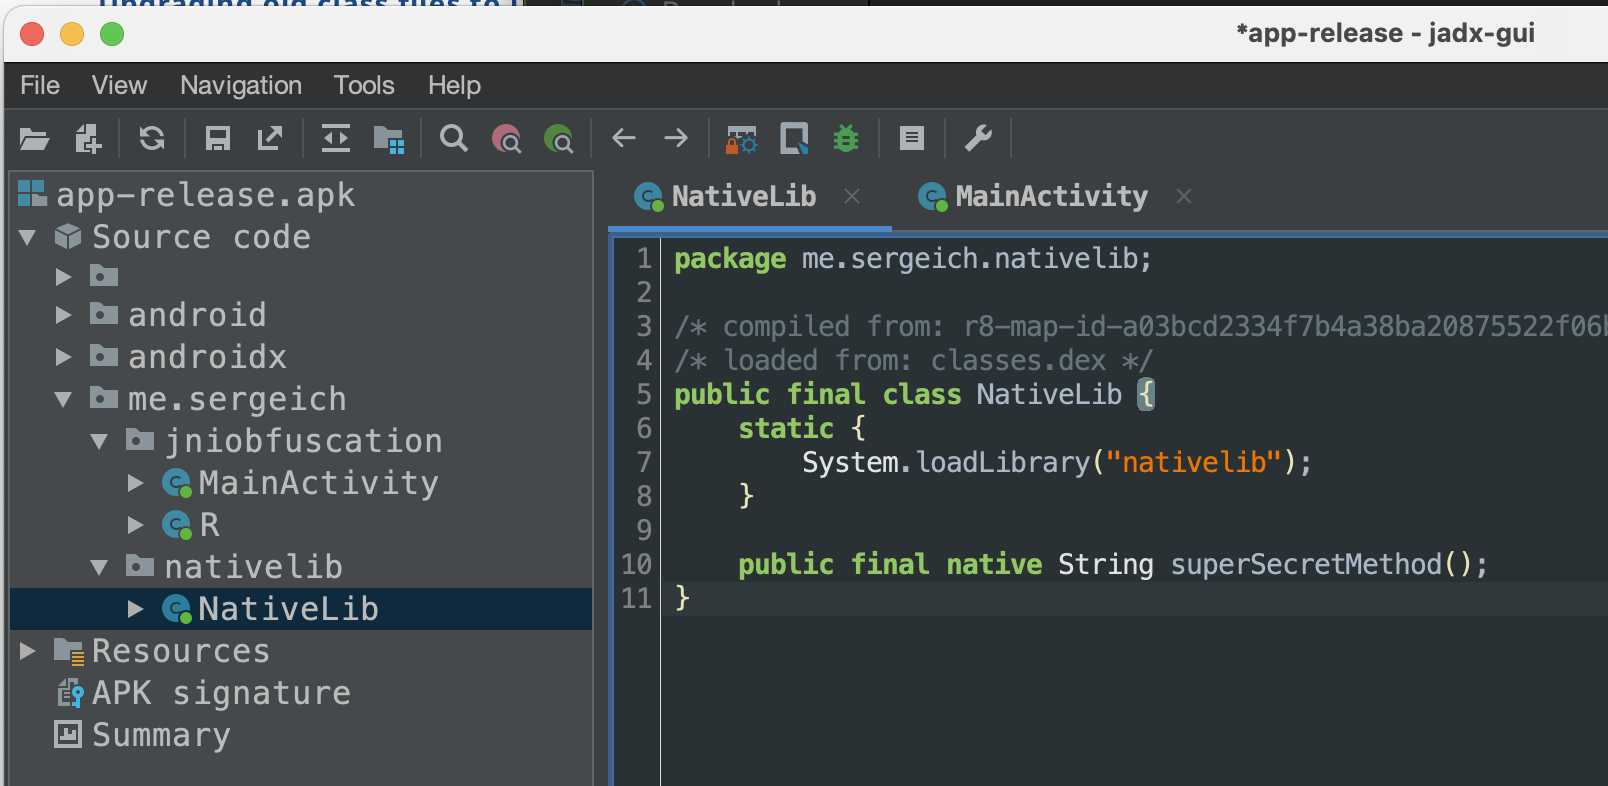Click the Open file folder icon
The image size is (1608, 786).
[x=34, y=139]
